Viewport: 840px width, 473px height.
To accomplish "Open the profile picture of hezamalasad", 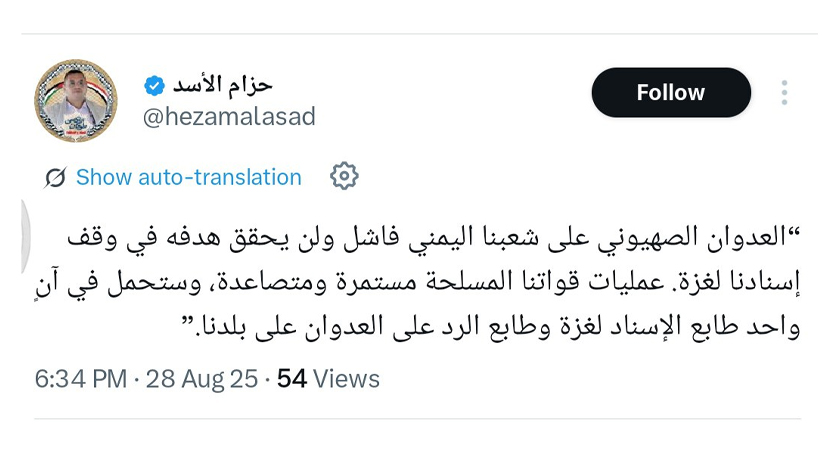I will (76, 101).
